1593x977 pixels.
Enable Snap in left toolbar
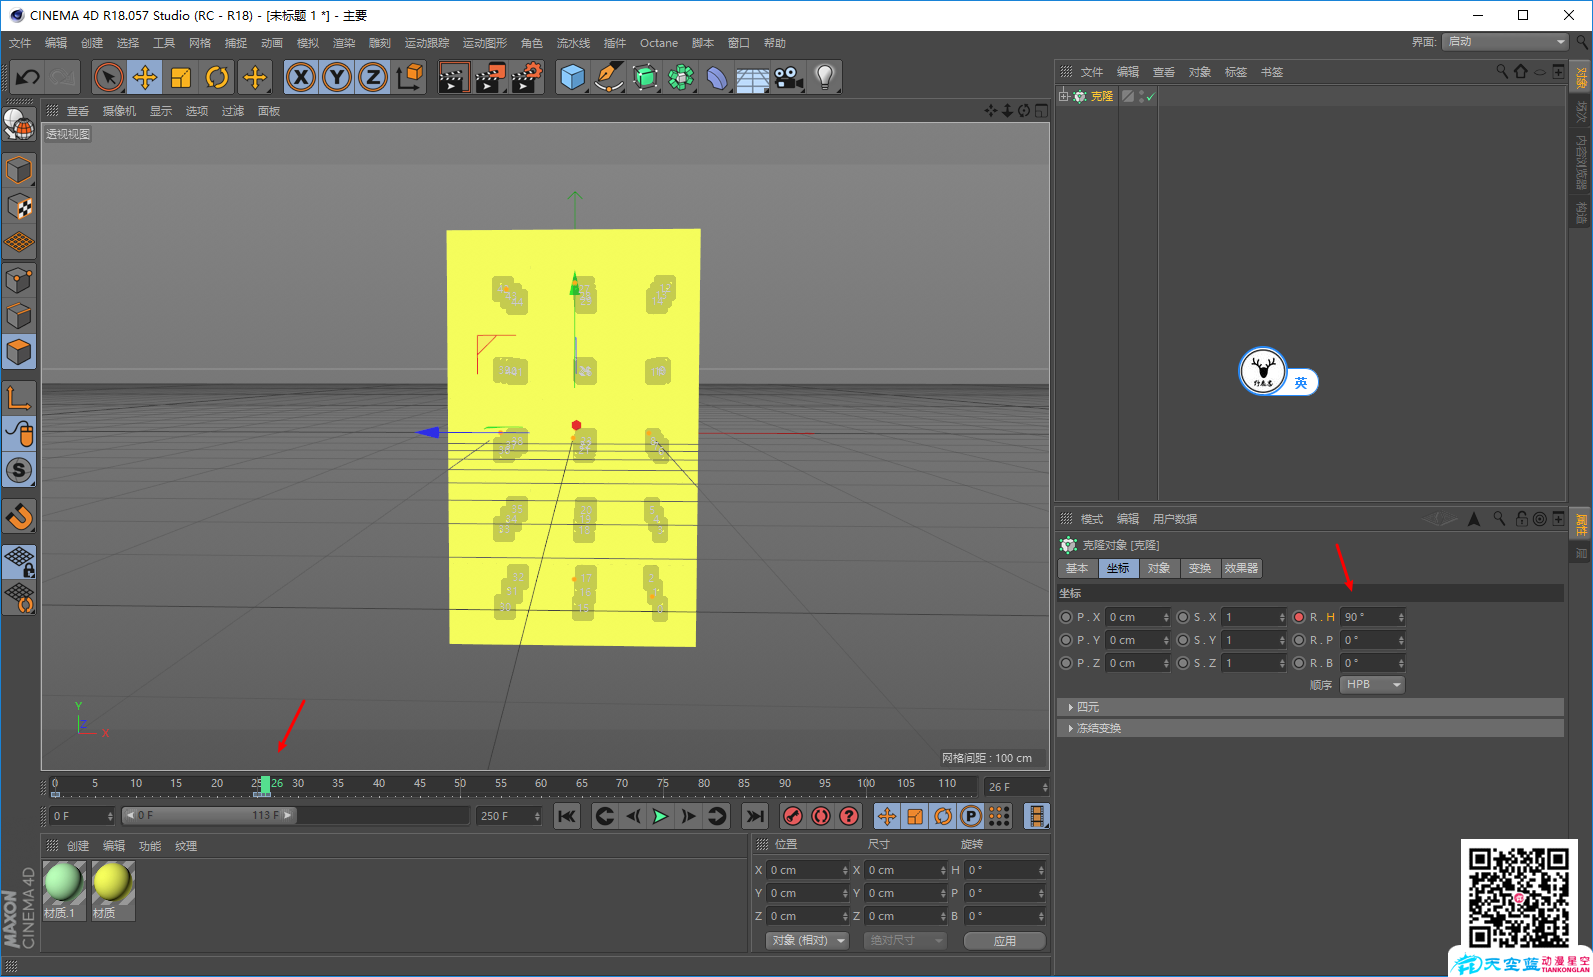19,517
